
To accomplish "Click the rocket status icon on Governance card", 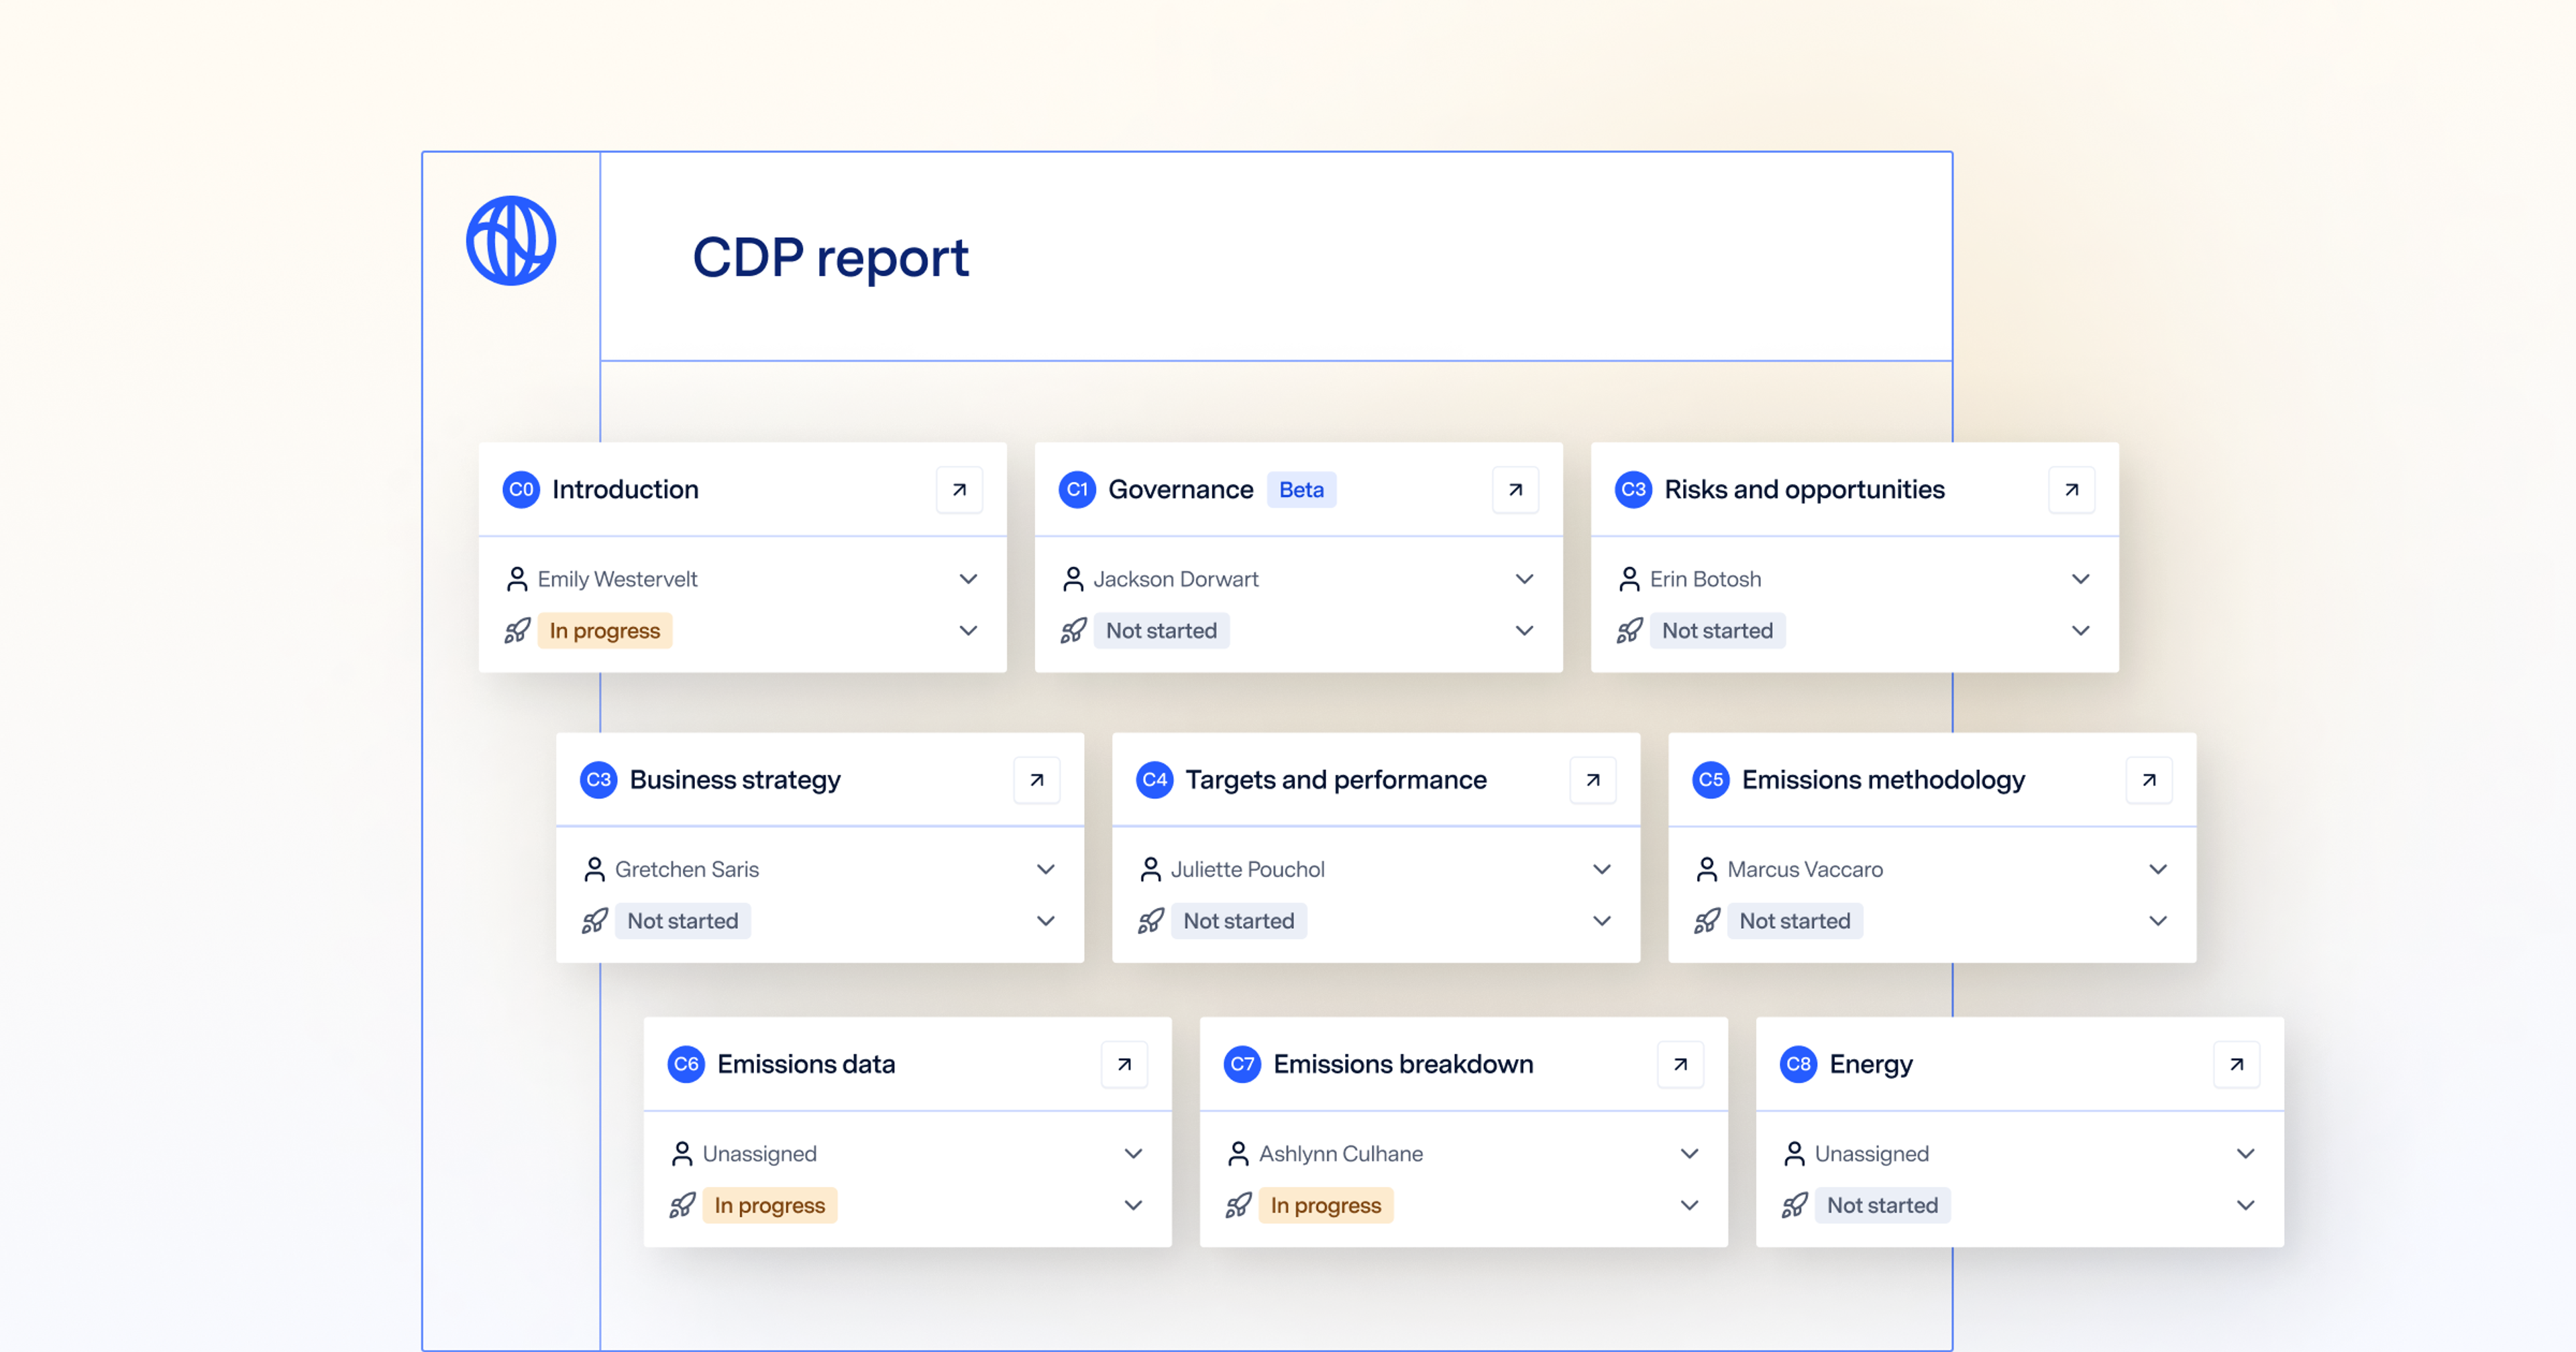I will 1073,631.
